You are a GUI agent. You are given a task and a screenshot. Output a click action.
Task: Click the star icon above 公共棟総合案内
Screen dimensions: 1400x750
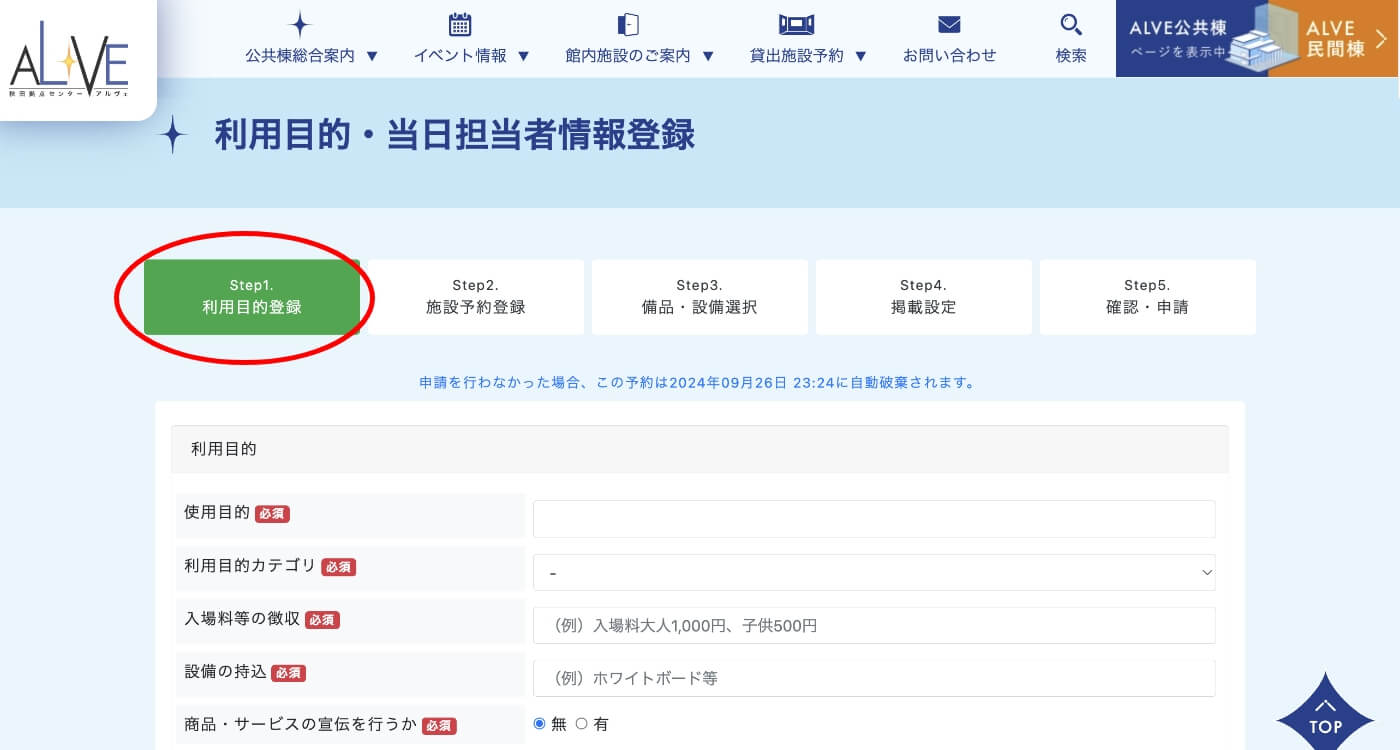click(x=300, y=25)
